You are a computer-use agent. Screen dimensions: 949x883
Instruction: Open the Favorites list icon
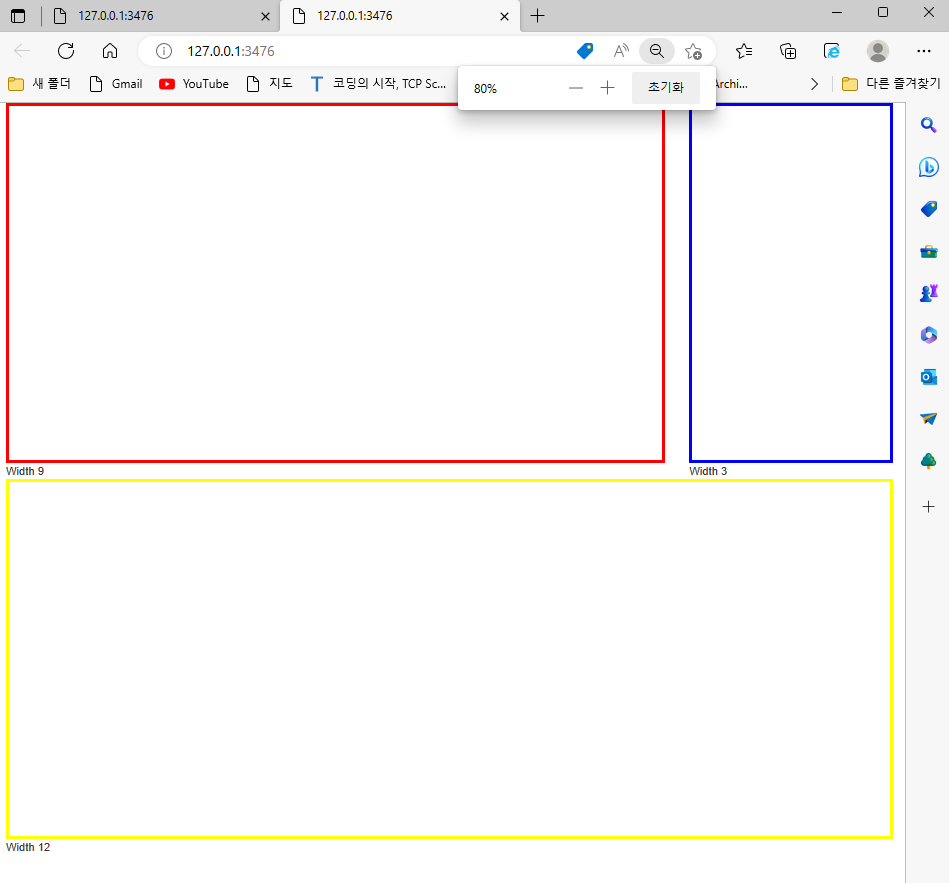pyautogui.click(x=744, y=51)
